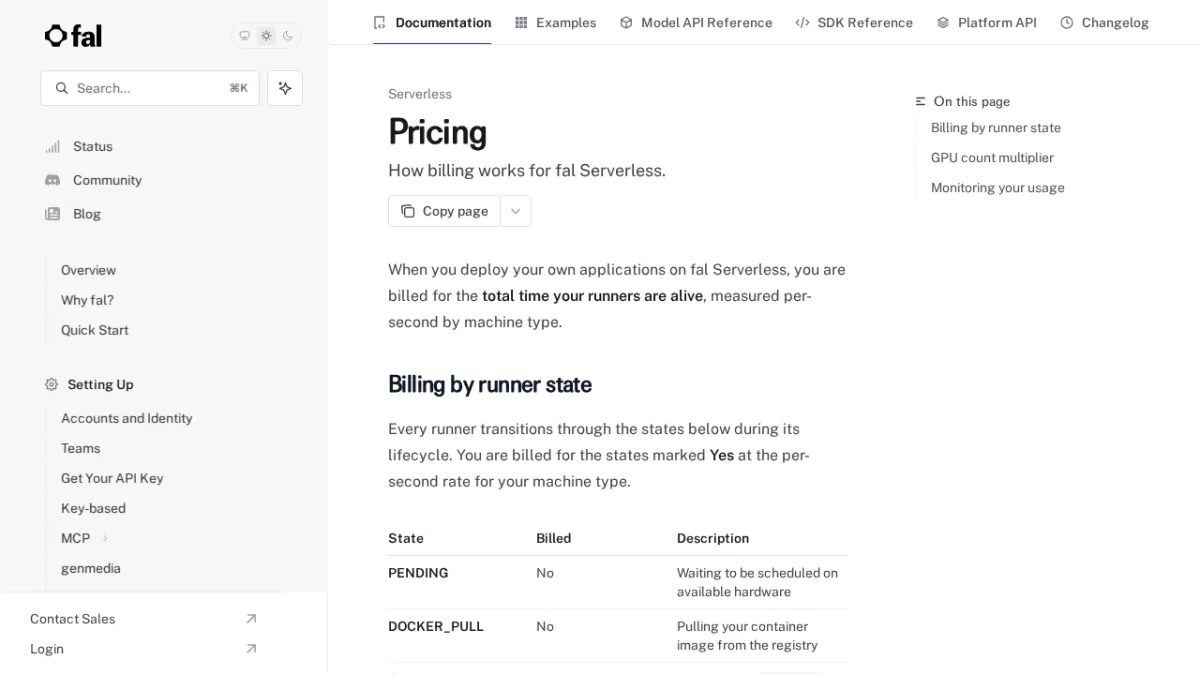Image resolution: width=1200 pixels, height=675 pixels.
Task: Click the Description column header
Action: pyautogui.click(x=713, y=538)
